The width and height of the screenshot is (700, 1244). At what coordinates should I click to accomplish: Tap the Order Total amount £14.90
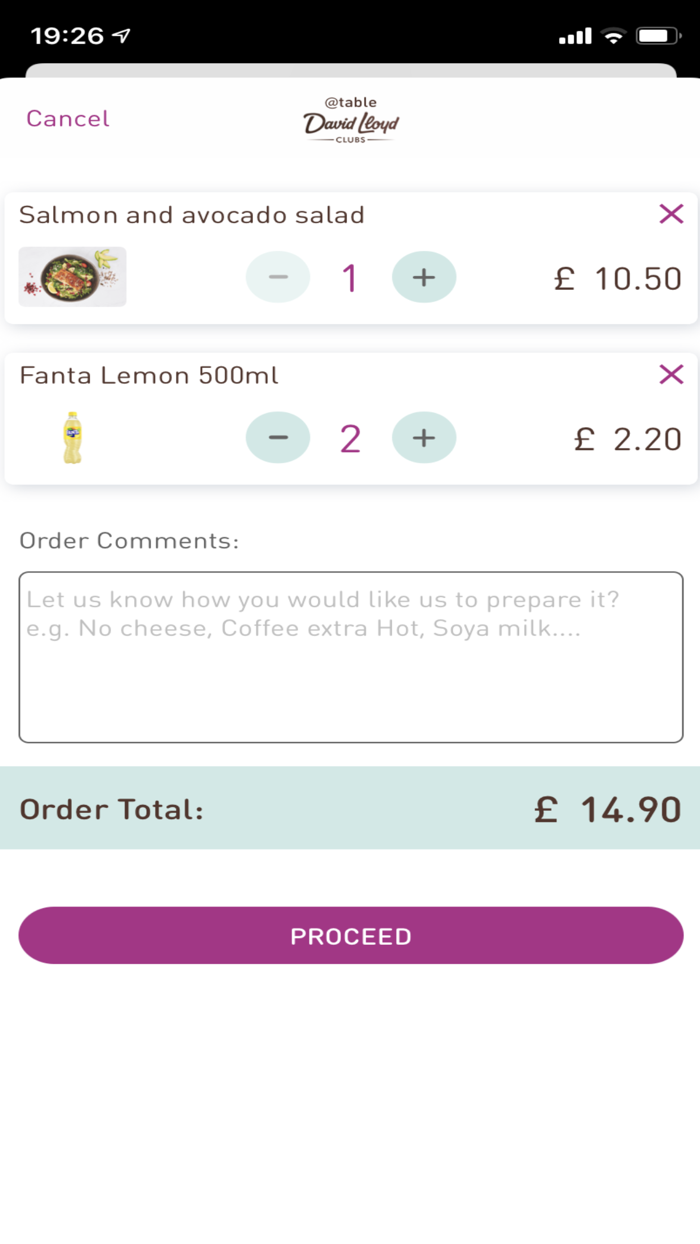(x=608, y=809)
